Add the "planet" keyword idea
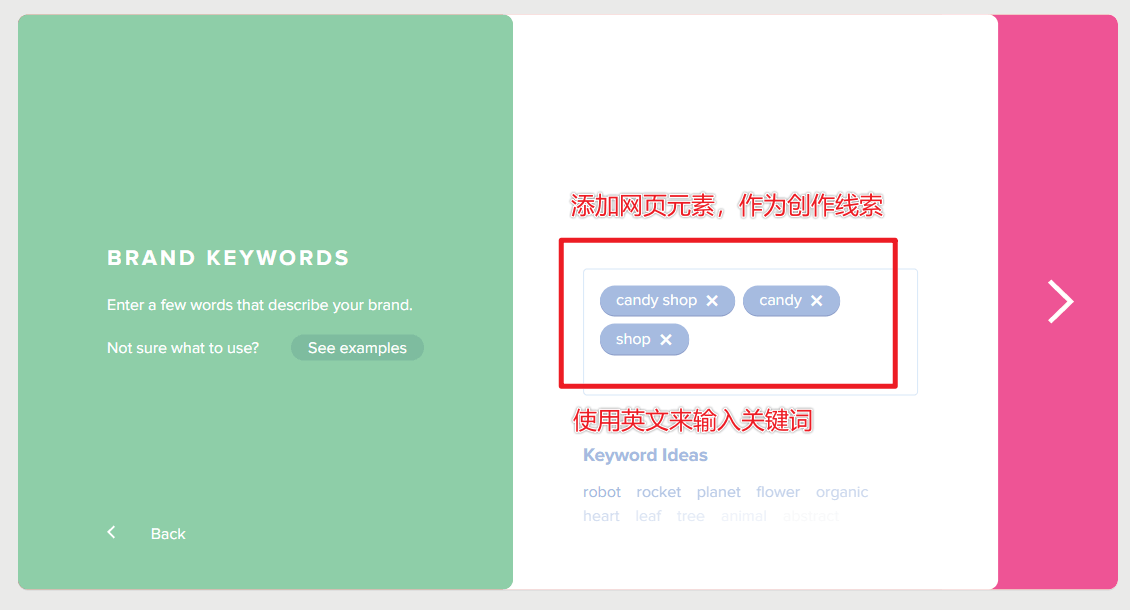The width and height of the screenshot is (1130, 610). (718, 491)
